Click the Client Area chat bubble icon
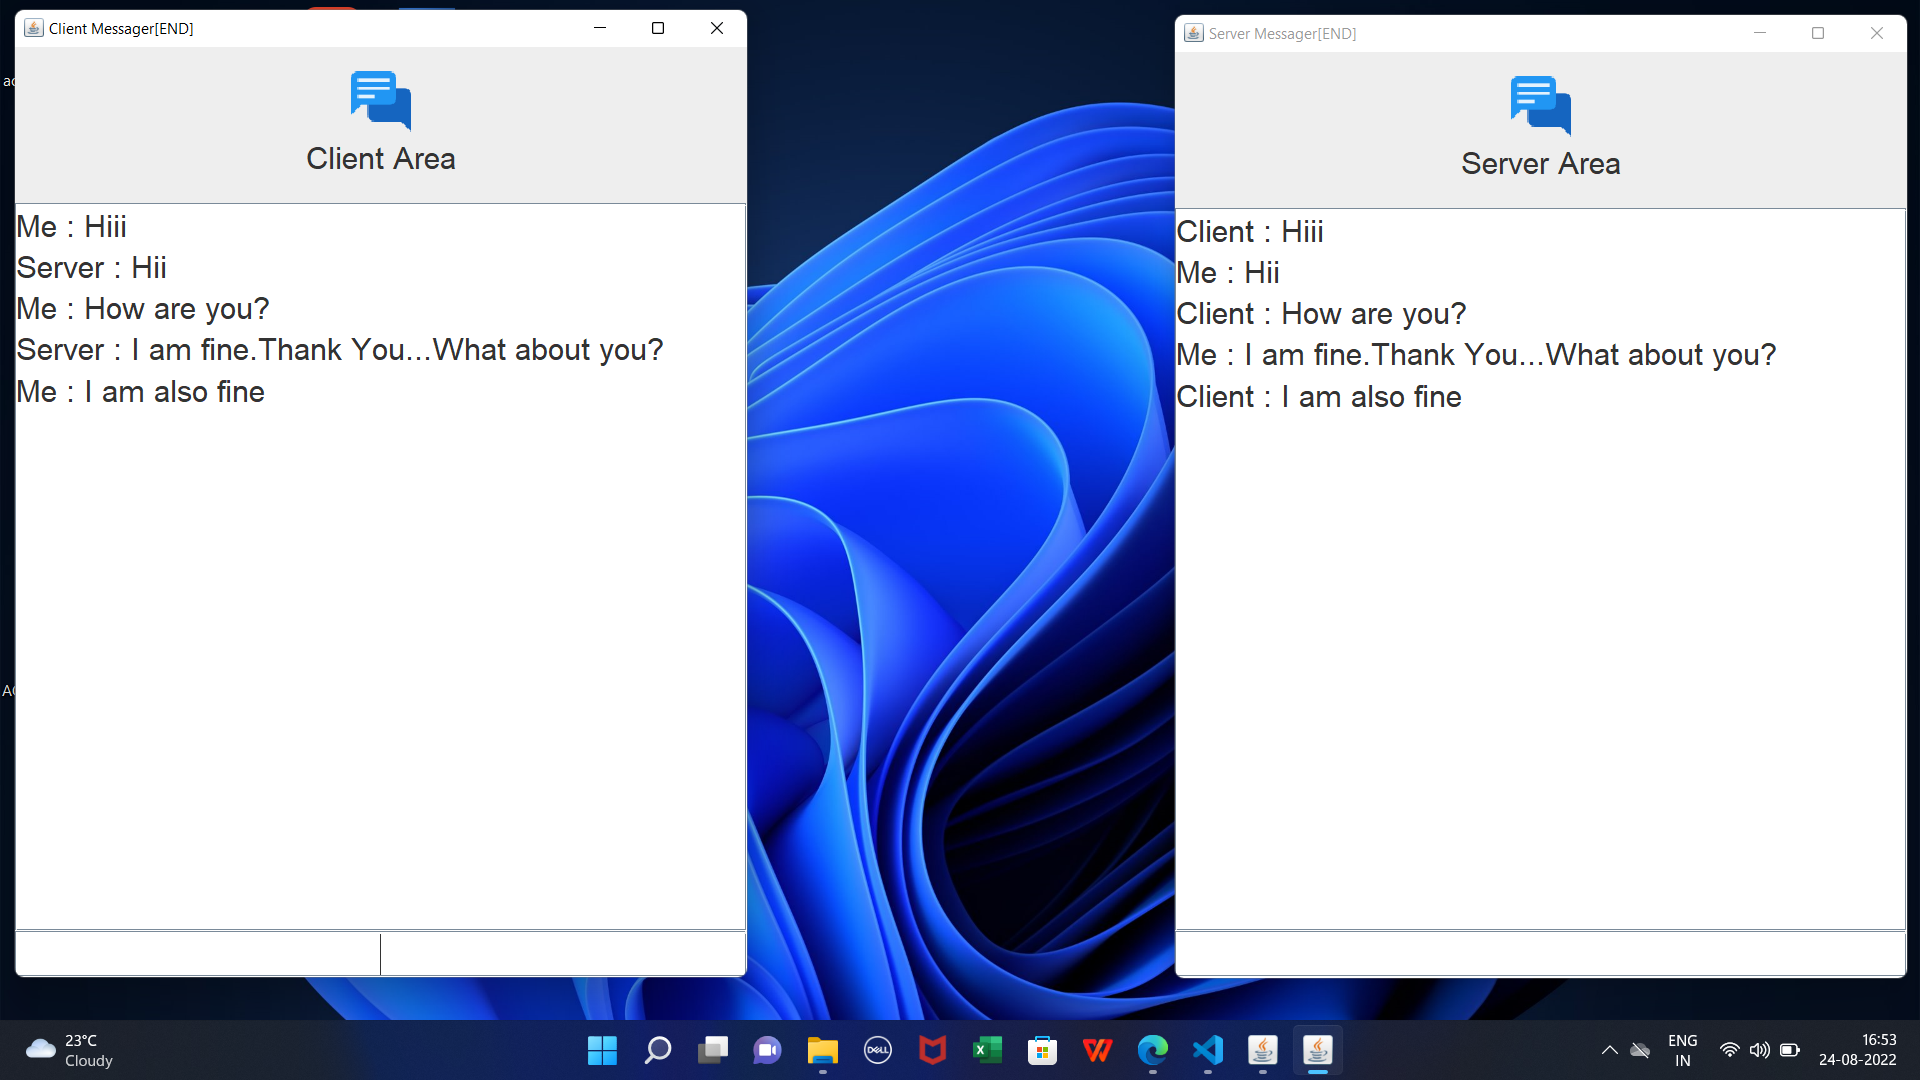The image size is (1920, 1080). click(380, 100)
